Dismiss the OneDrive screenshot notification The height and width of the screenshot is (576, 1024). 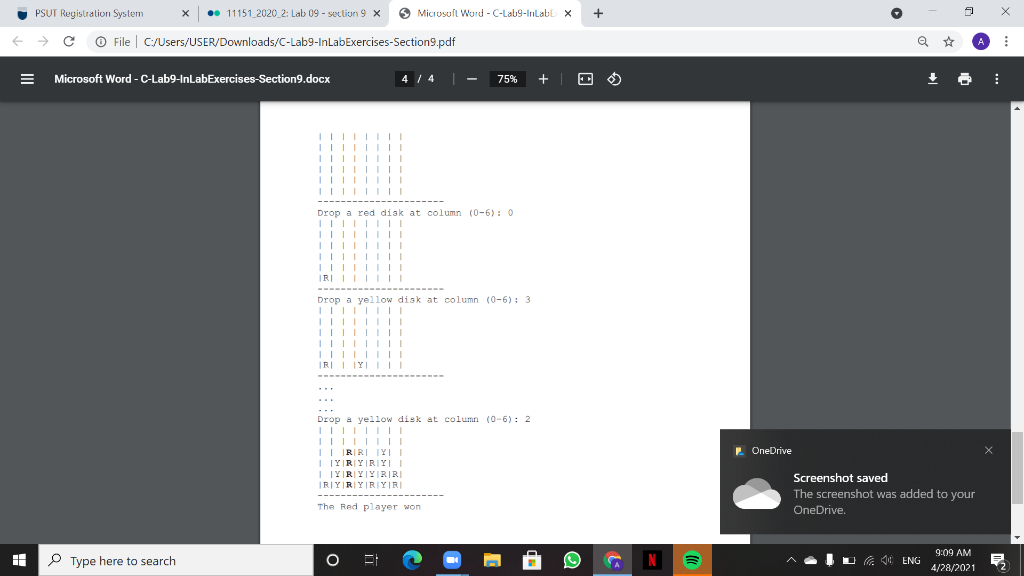(x=988, y=450)
